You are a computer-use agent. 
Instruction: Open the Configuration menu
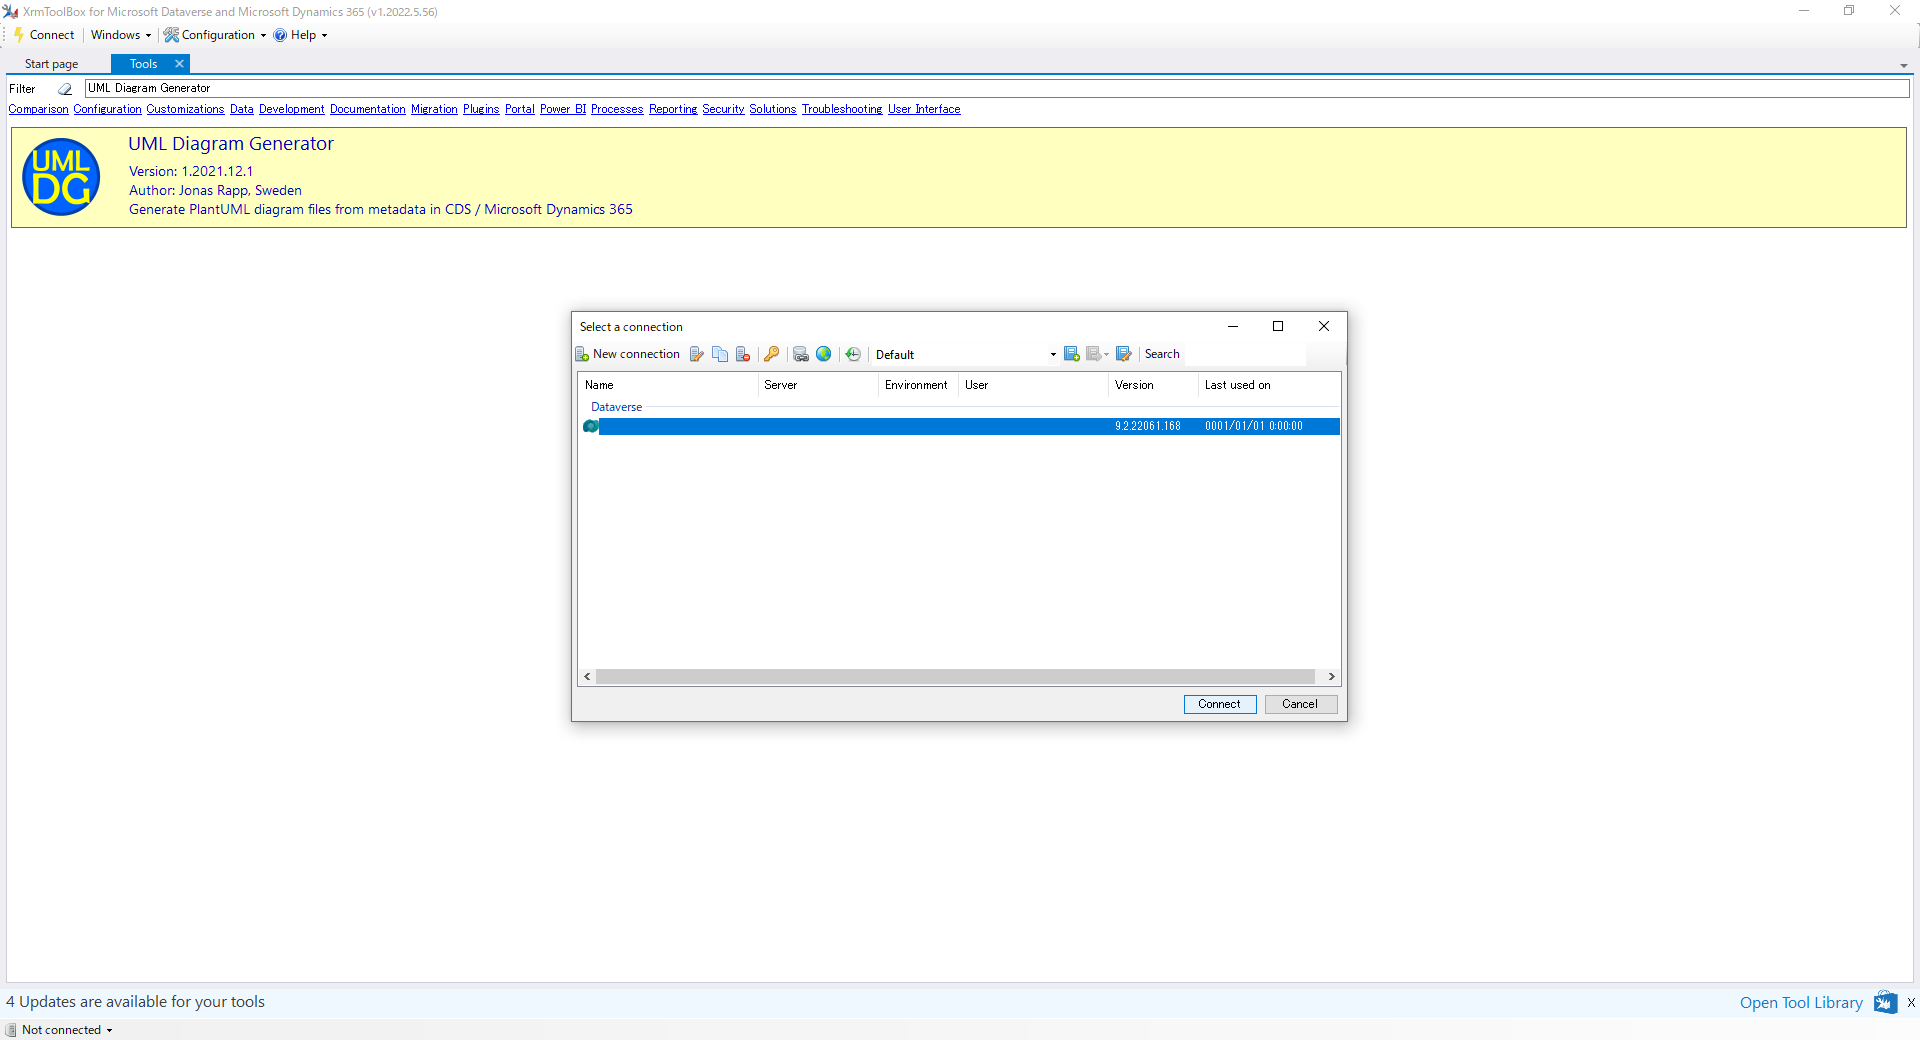tap(215, 35)
